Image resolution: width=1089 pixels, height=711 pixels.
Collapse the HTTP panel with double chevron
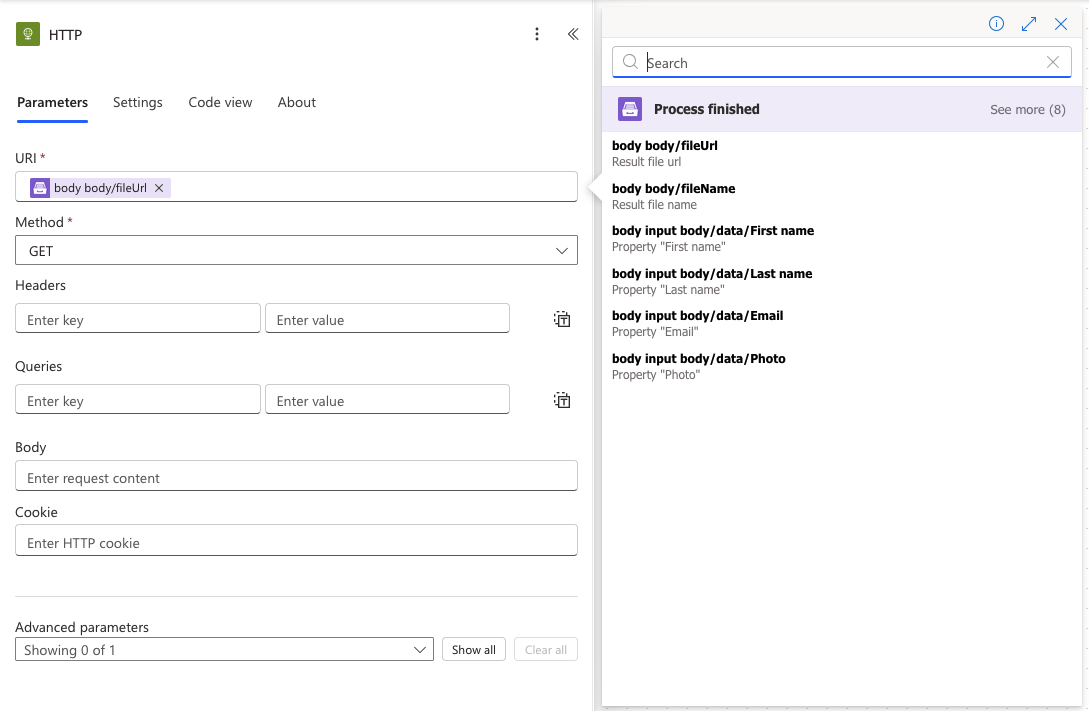573,34
